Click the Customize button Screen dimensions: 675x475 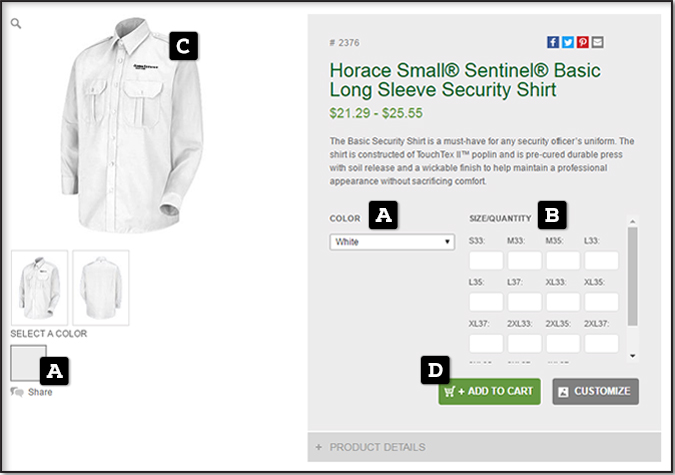(595, 391)
